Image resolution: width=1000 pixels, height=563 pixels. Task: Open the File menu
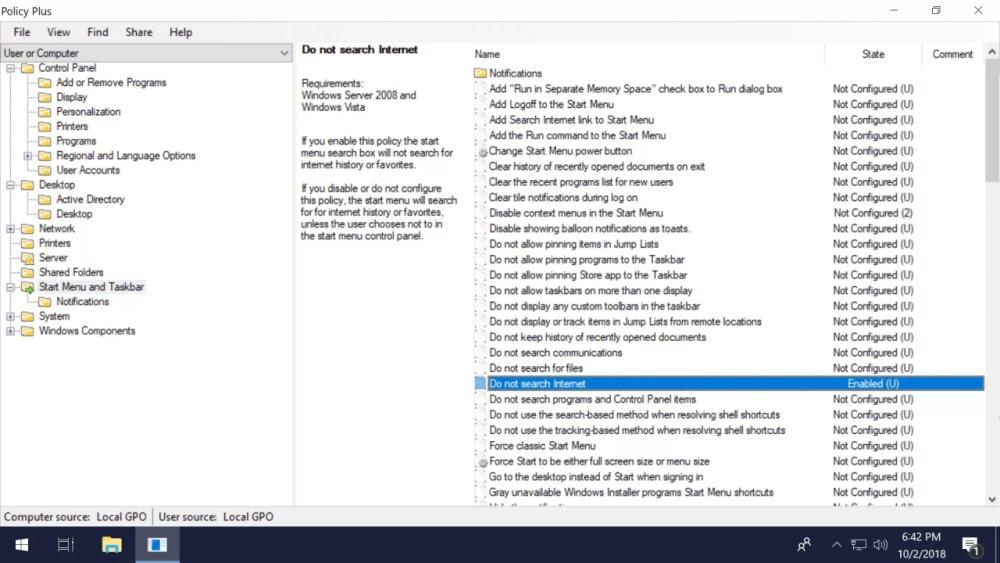pos(22,32)
